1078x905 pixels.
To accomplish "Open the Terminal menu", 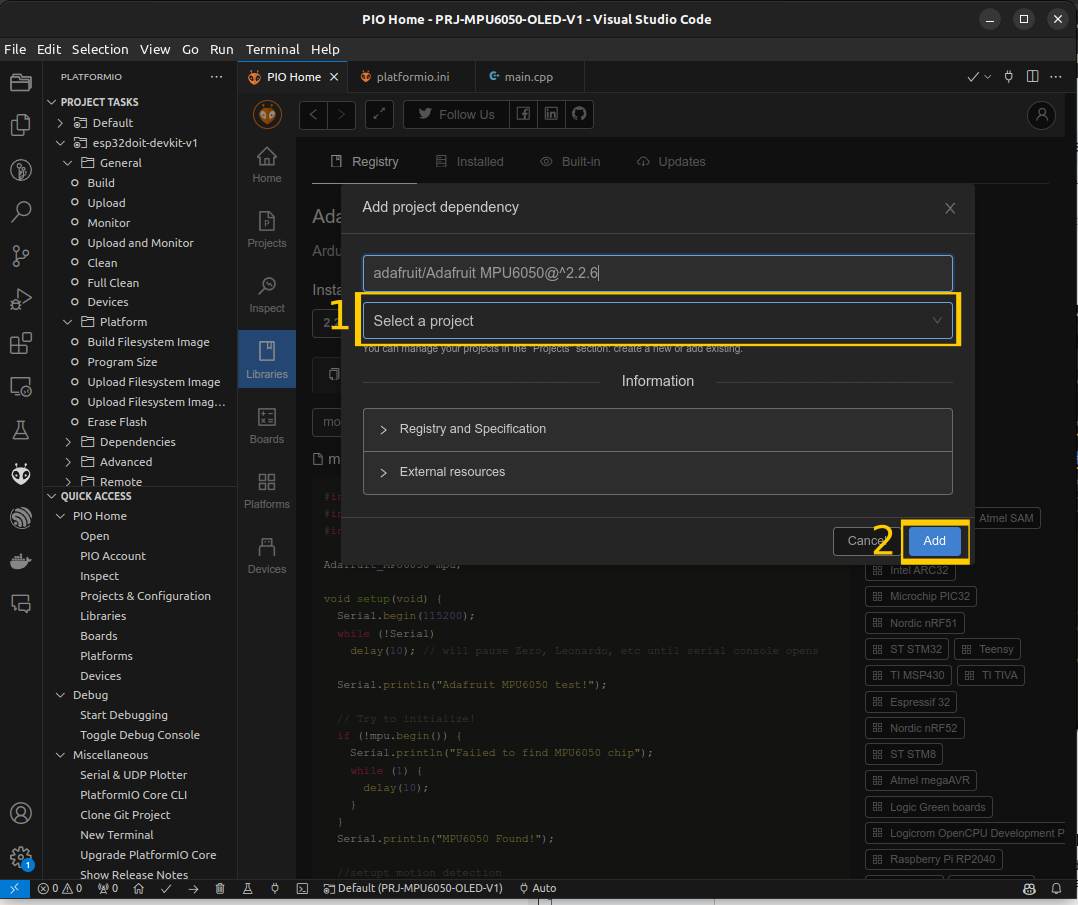I will click(x=272, y=50).
